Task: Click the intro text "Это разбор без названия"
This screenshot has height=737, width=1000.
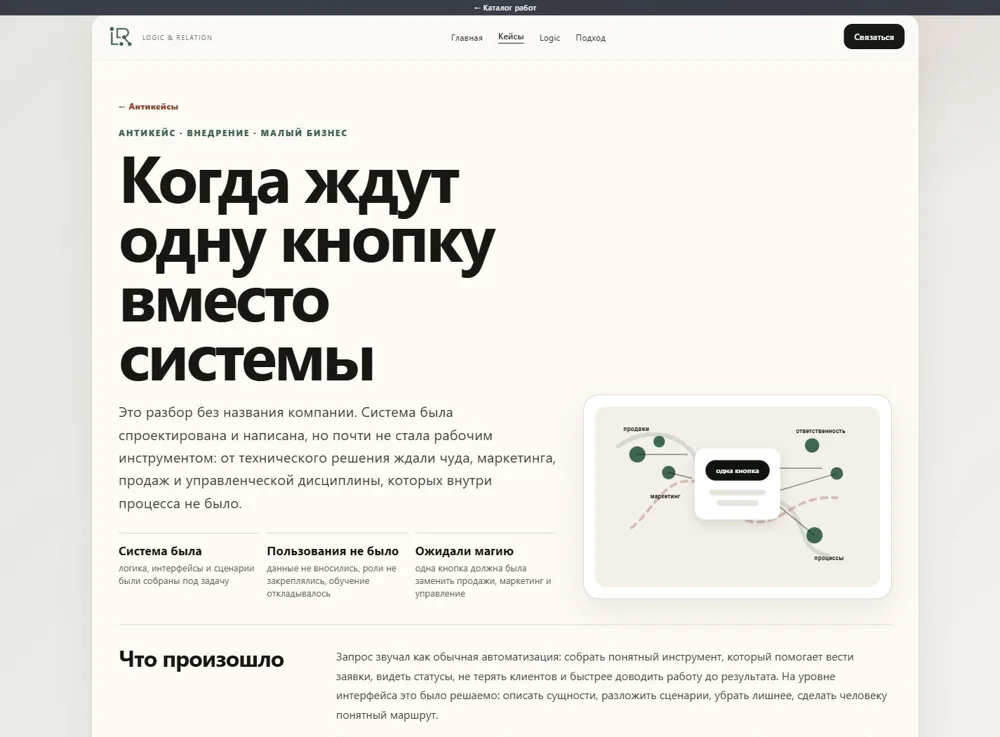Action: (337, 458)
